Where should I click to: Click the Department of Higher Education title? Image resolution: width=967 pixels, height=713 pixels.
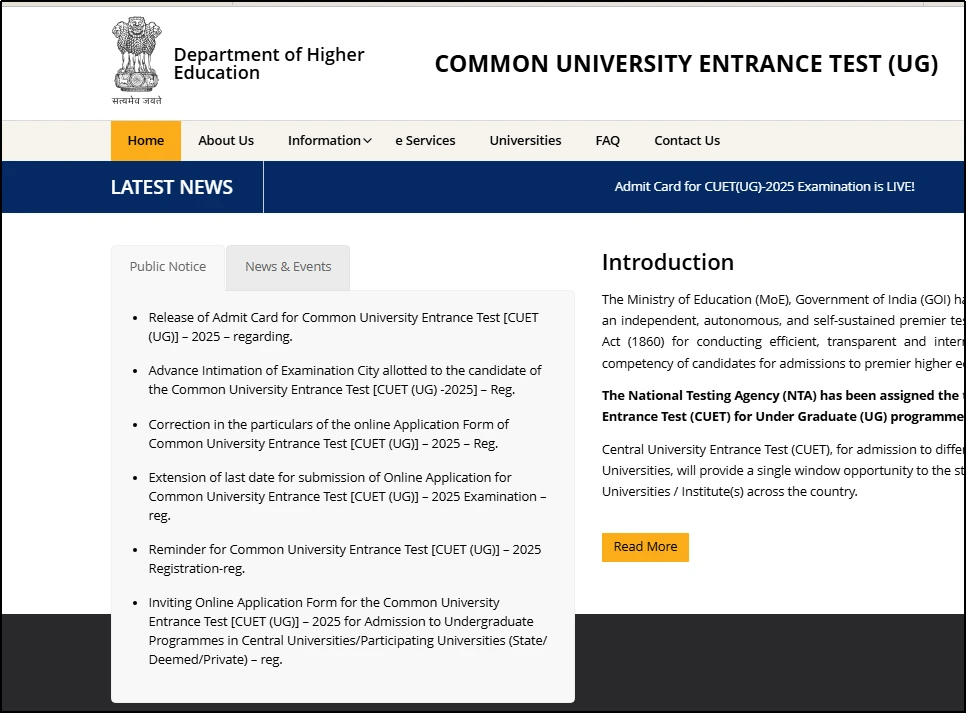click(x=268, y=63)
